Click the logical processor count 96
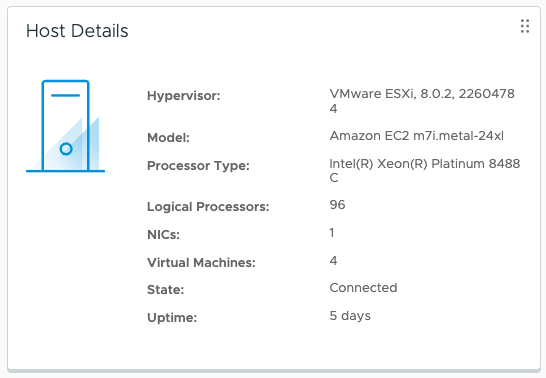 337,205
